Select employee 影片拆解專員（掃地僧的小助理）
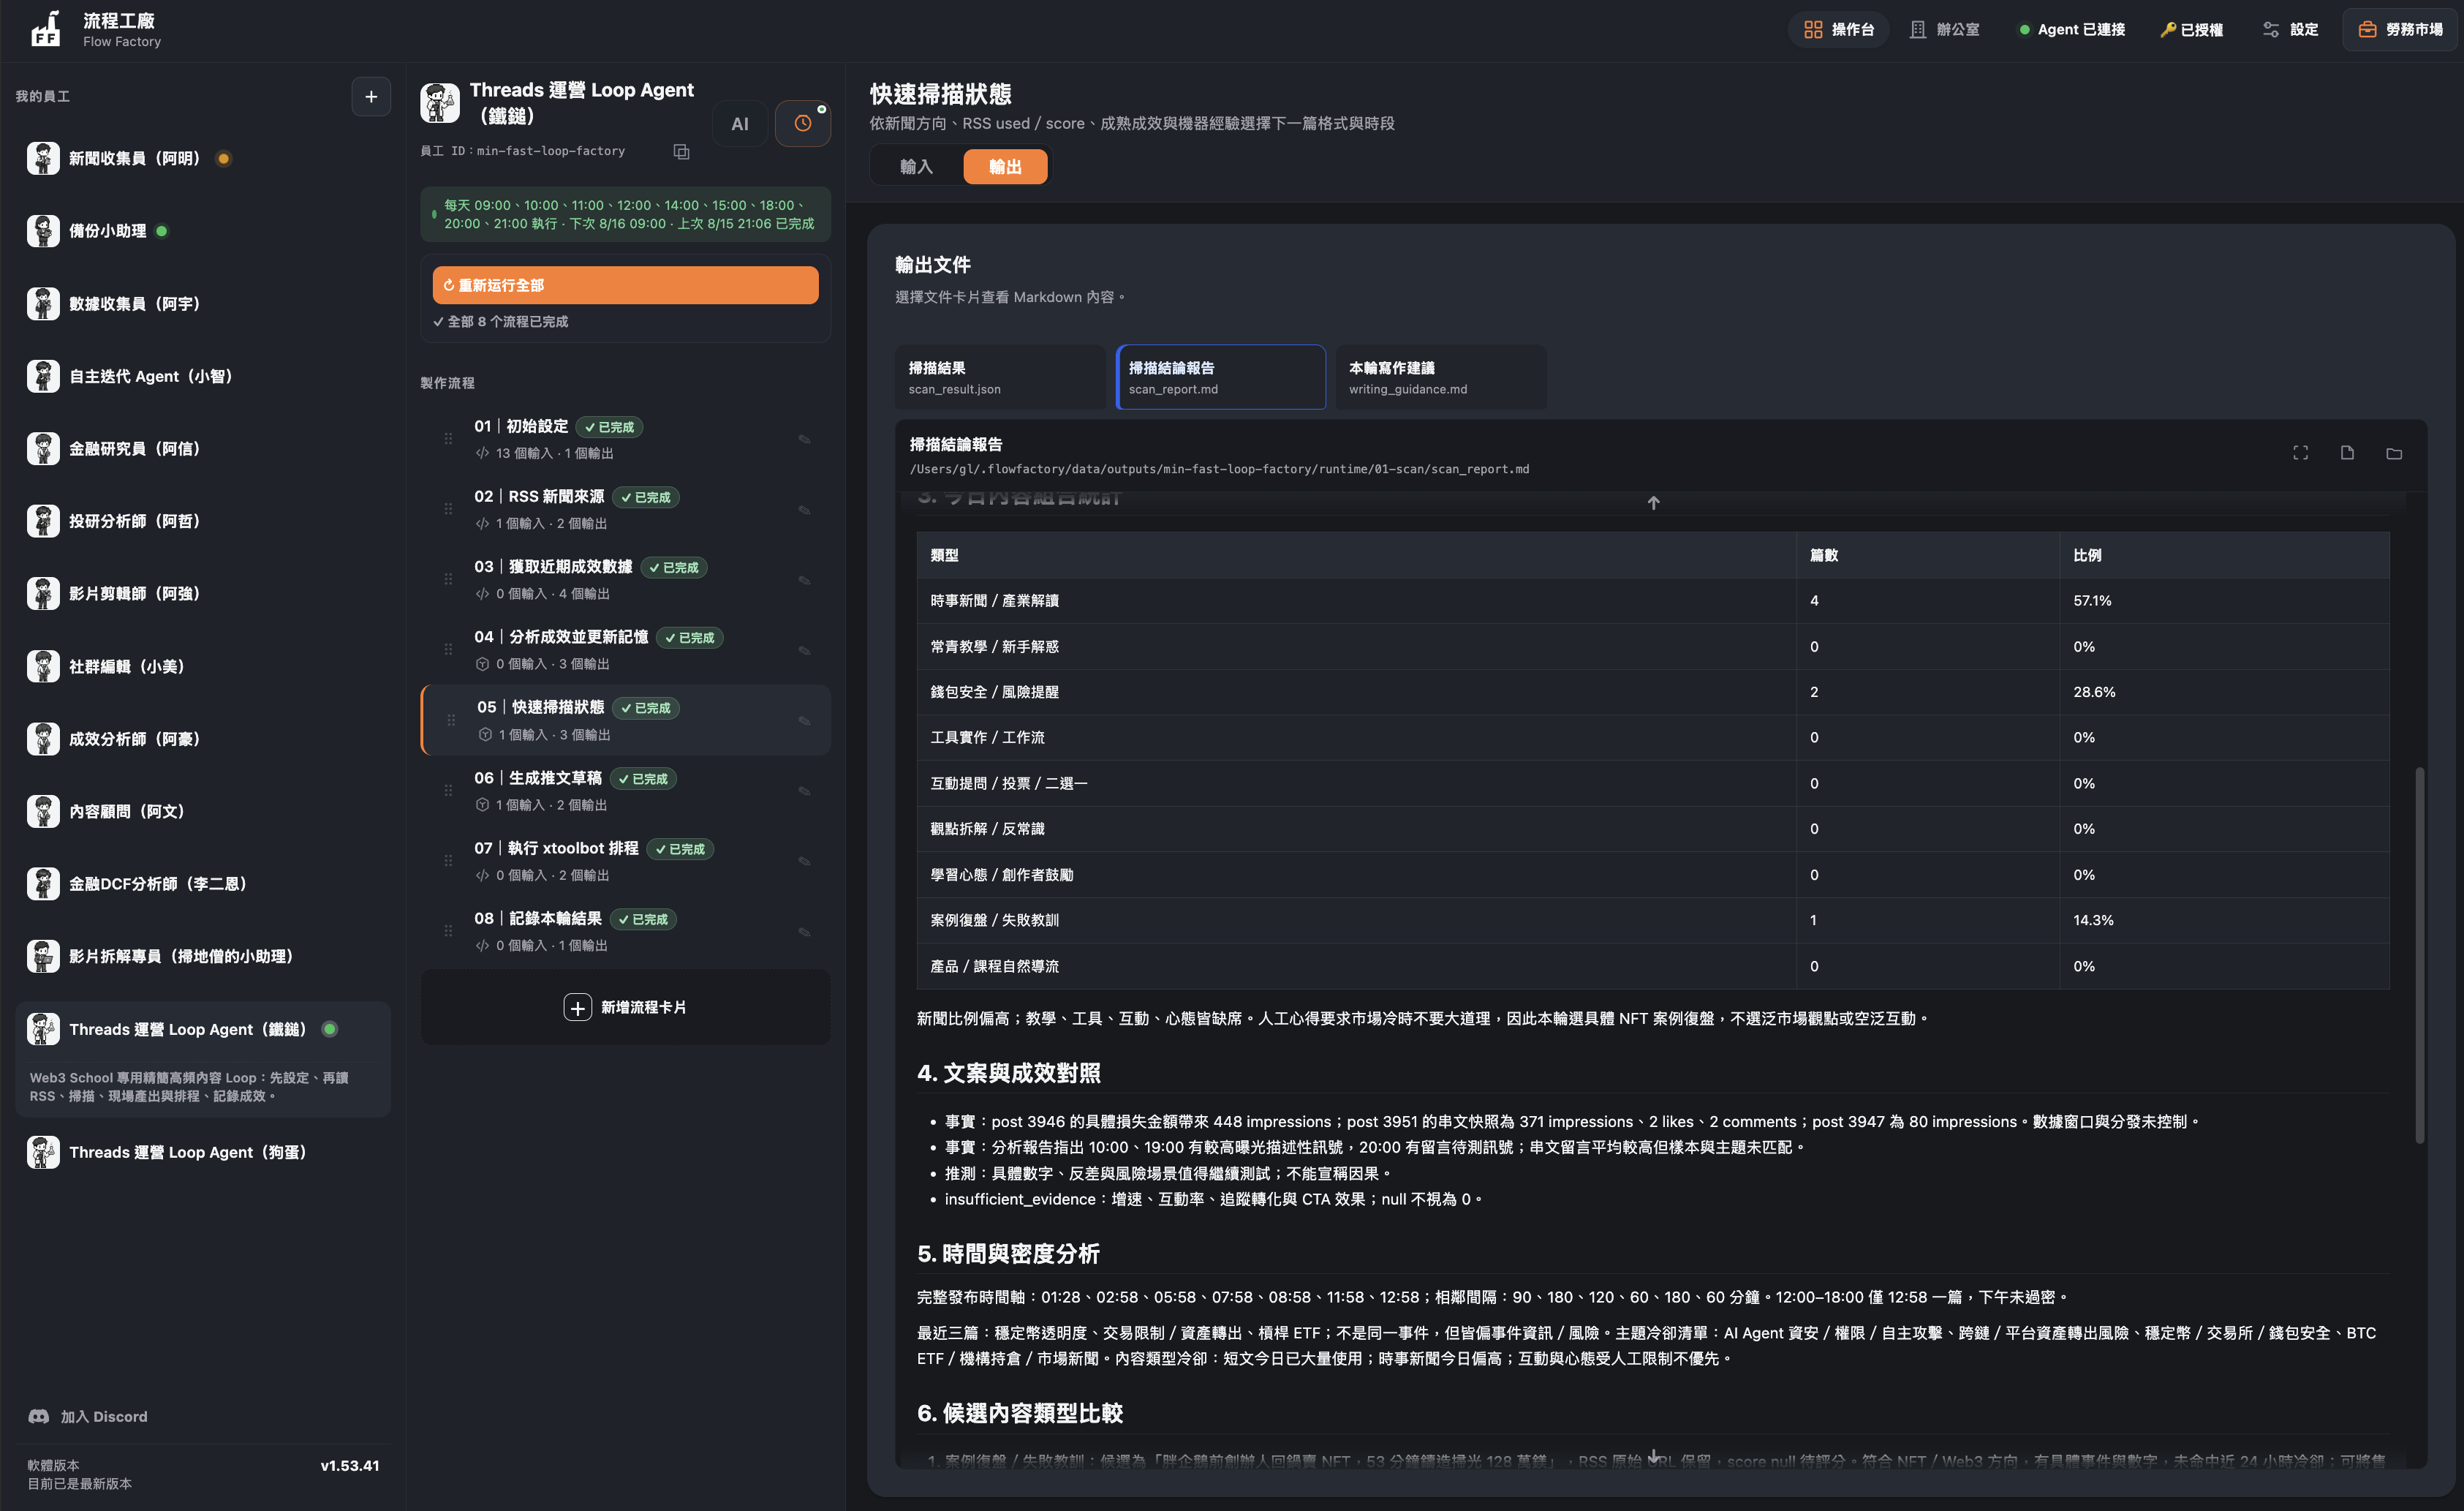The image size is (2464, 1511). pos(203,956)
